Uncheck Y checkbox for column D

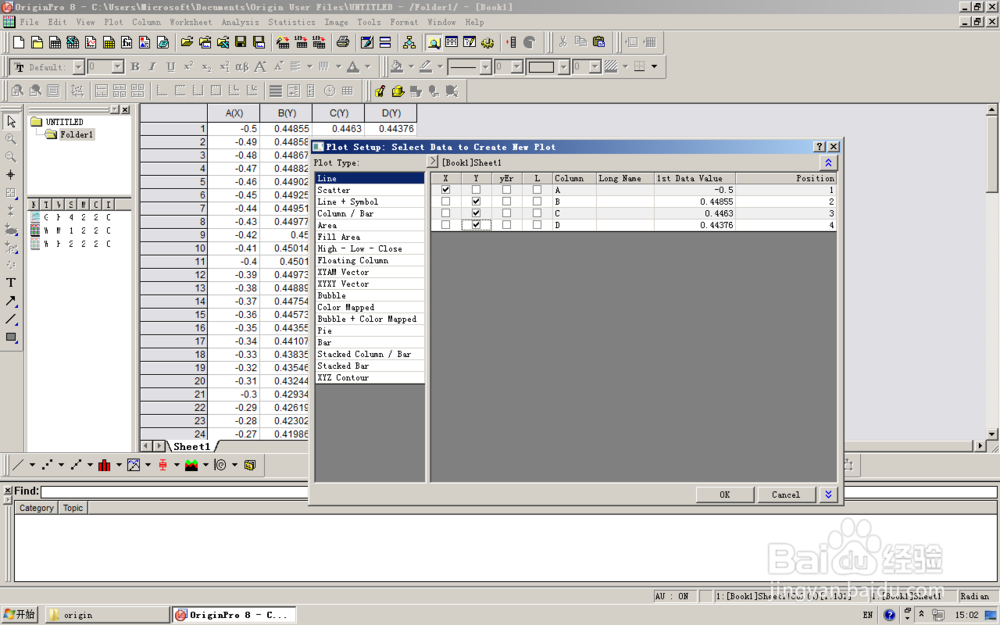(476, 224)
